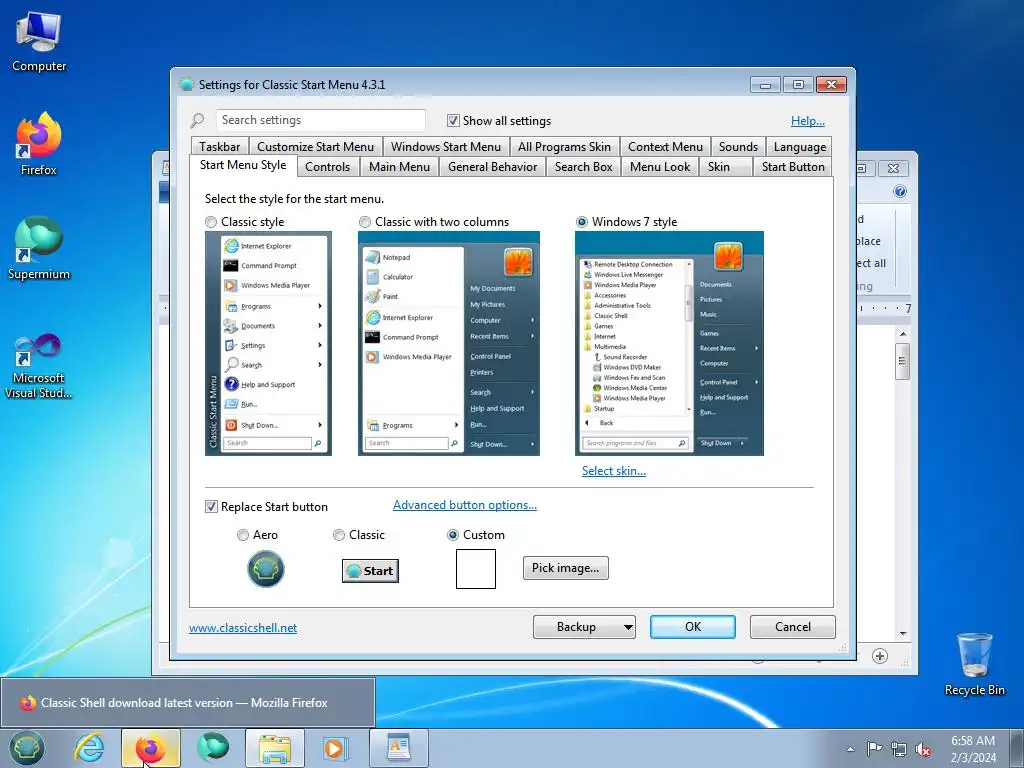This screenshot has height=768, width=1024.
Task: Toggle the Replace Start button checkbox
Action: (x=211, y=507)
